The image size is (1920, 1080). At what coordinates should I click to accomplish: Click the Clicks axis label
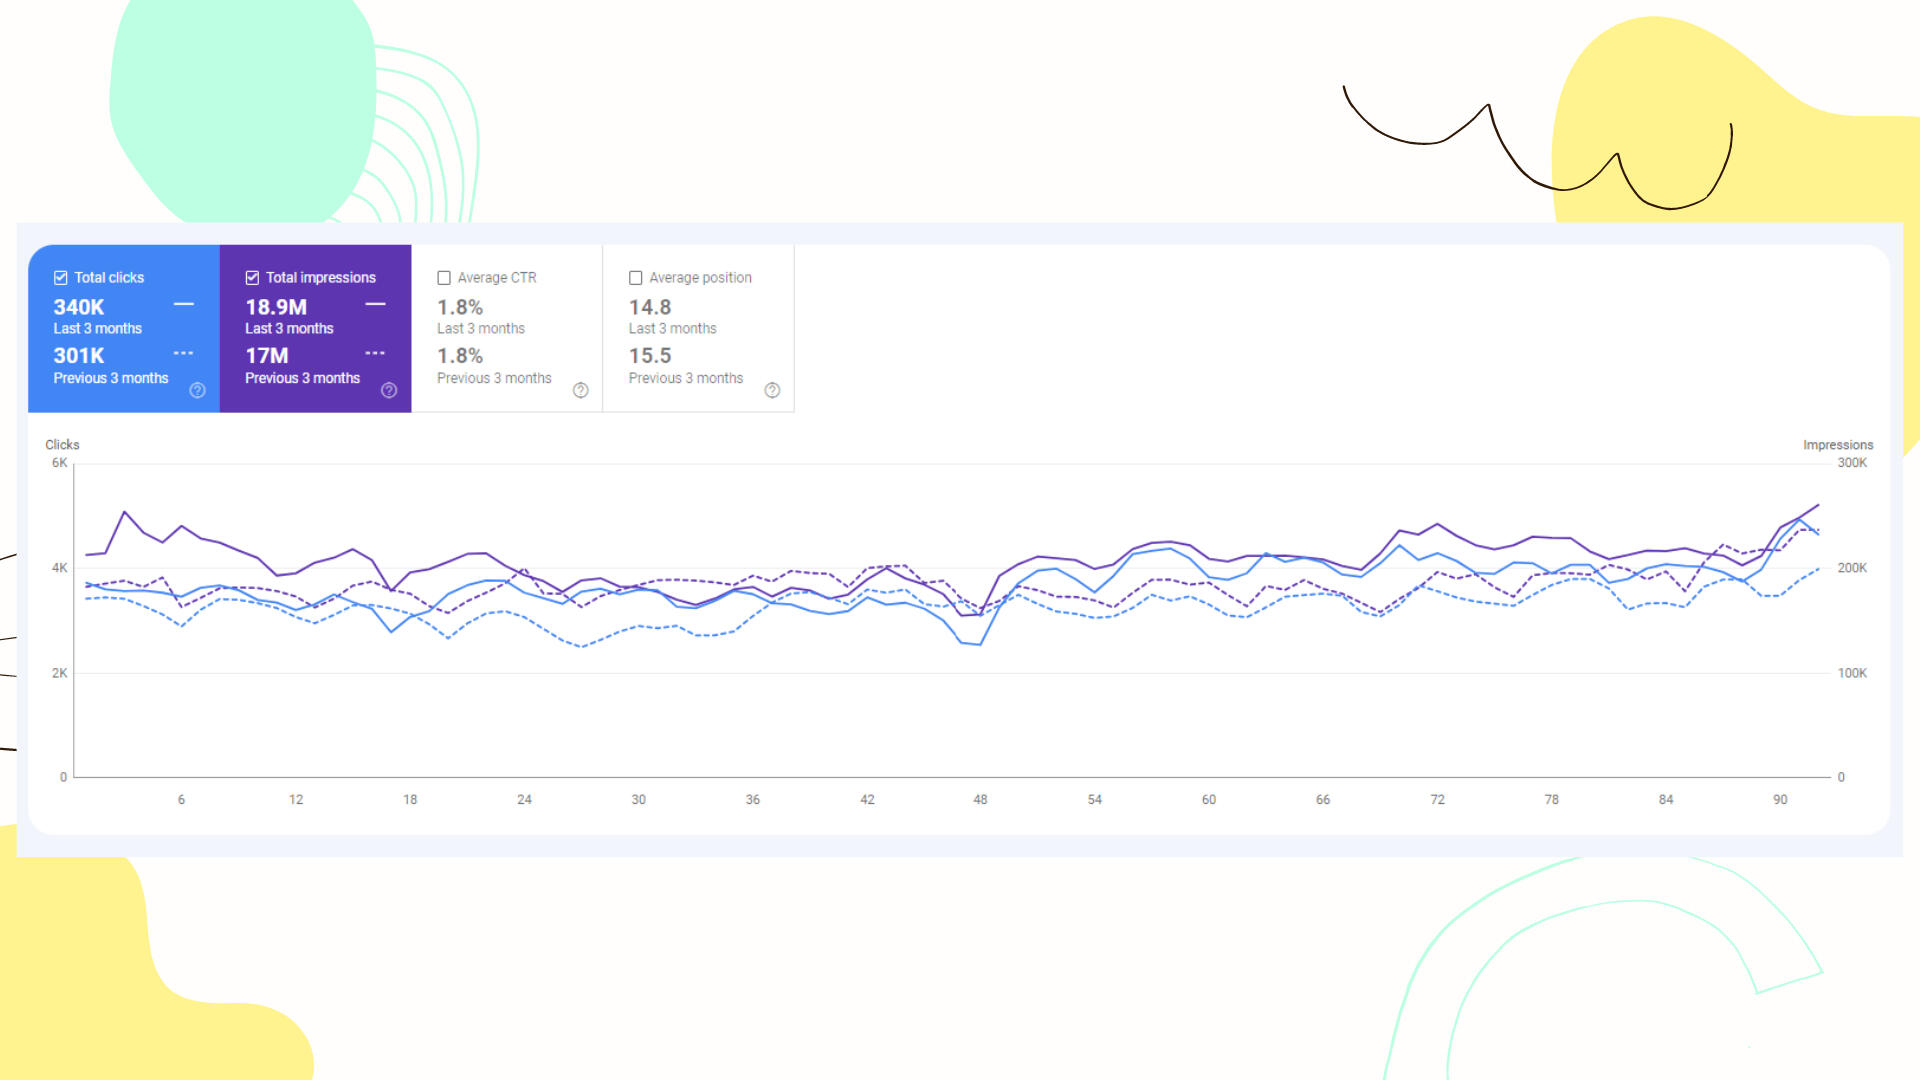click(62, 445)
